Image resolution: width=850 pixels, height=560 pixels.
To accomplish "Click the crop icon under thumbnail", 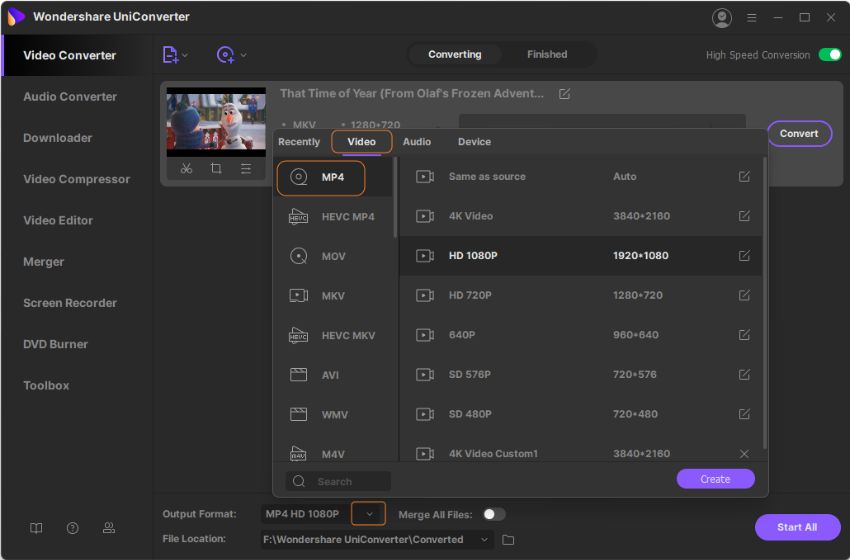I will [x=216, y=168].
